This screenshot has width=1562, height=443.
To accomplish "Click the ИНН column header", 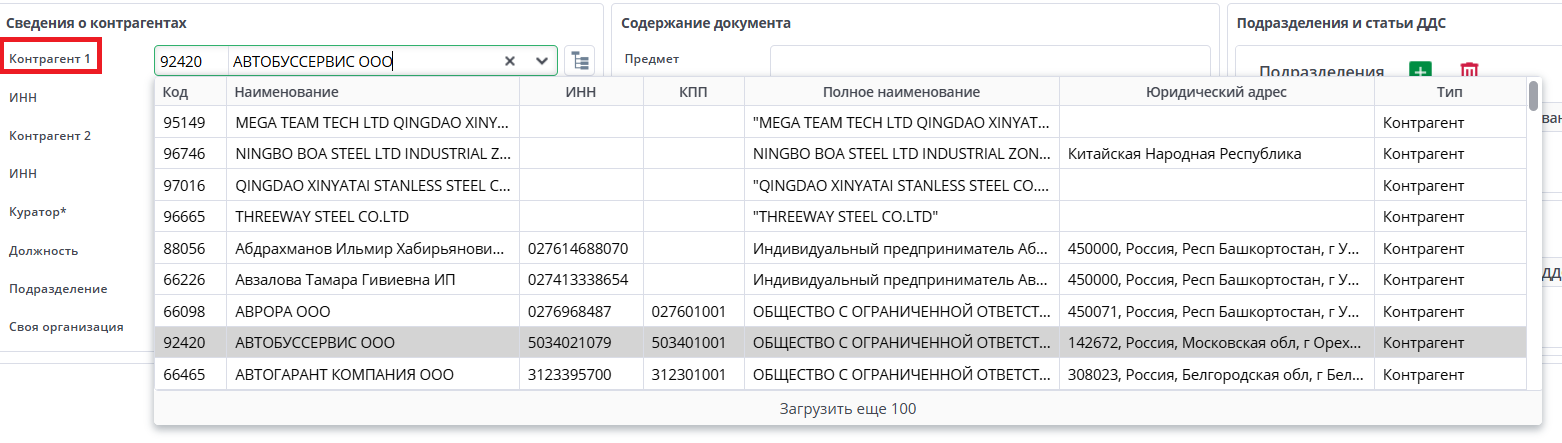I will coord(581,92).
